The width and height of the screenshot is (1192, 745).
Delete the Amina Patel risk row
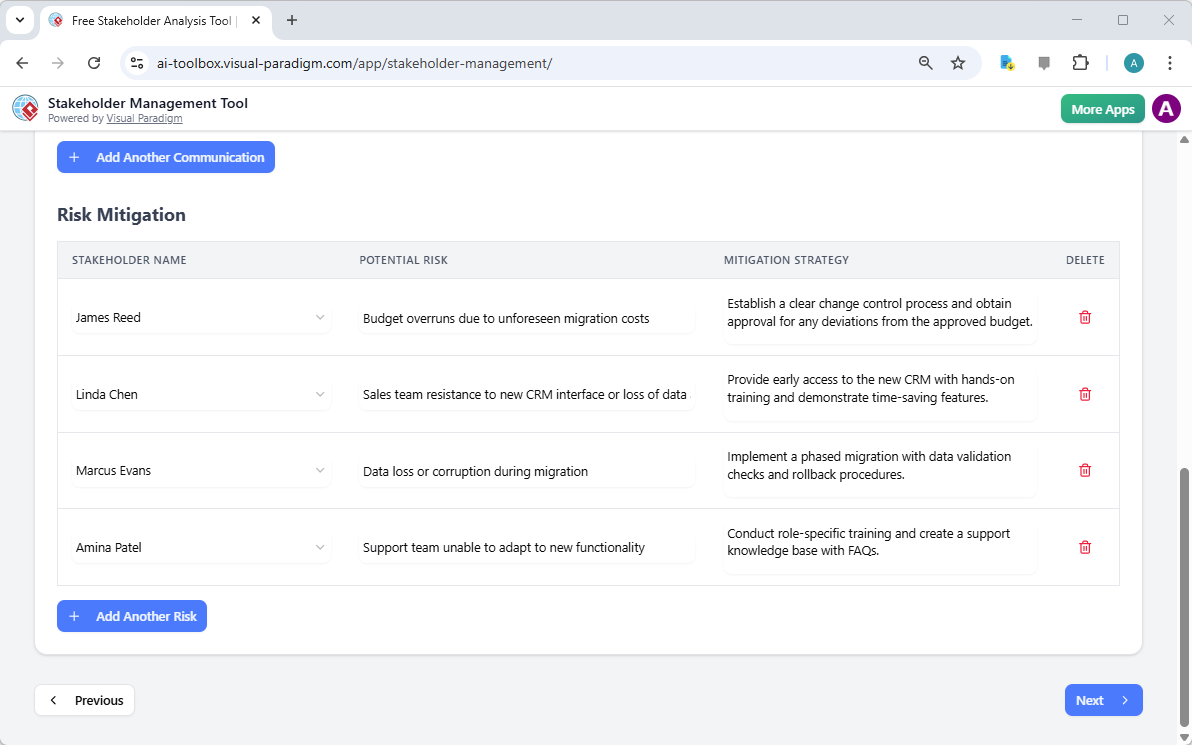pos(1084,547)
